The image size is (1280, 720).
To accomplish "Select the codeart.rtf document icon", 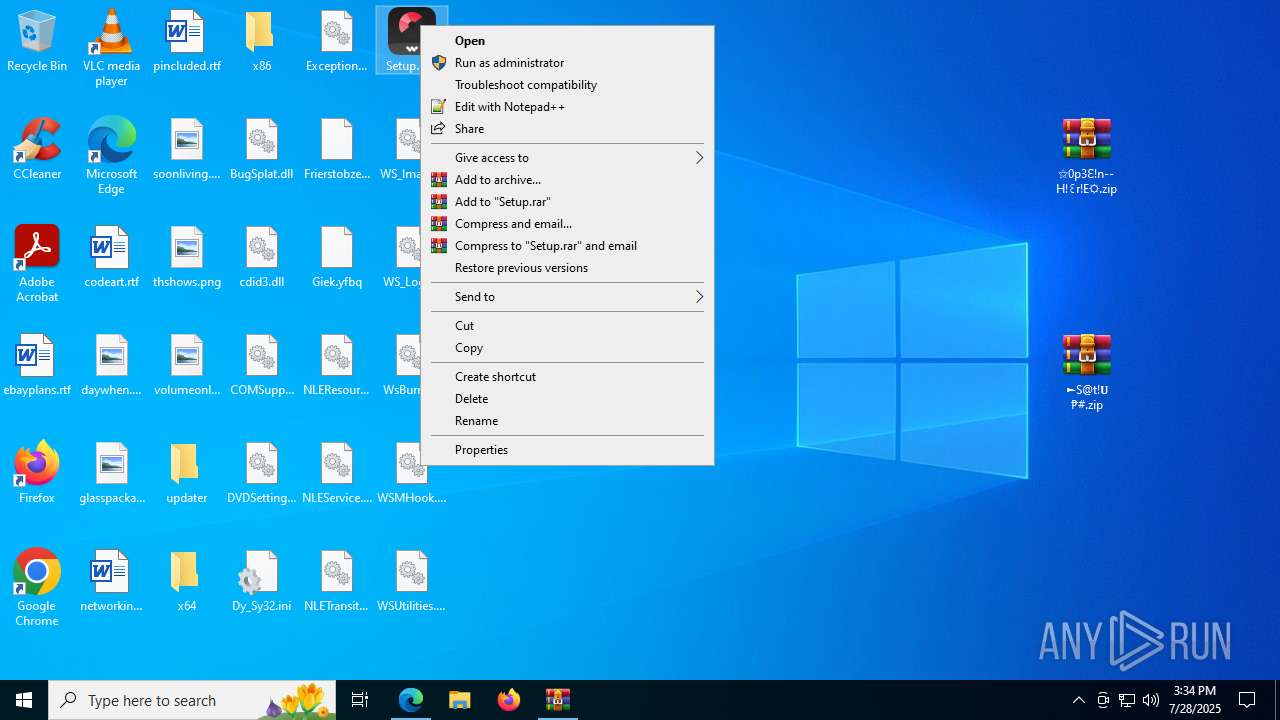I will click(x=111, y=257).
